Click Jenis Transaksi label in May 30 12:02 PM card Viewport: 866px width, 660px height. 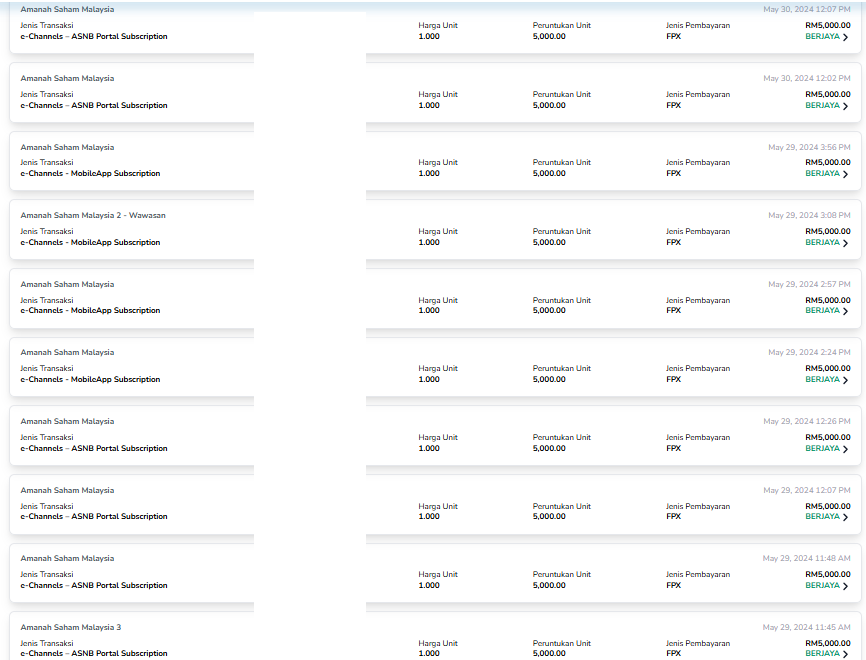[x=47, y=94]
